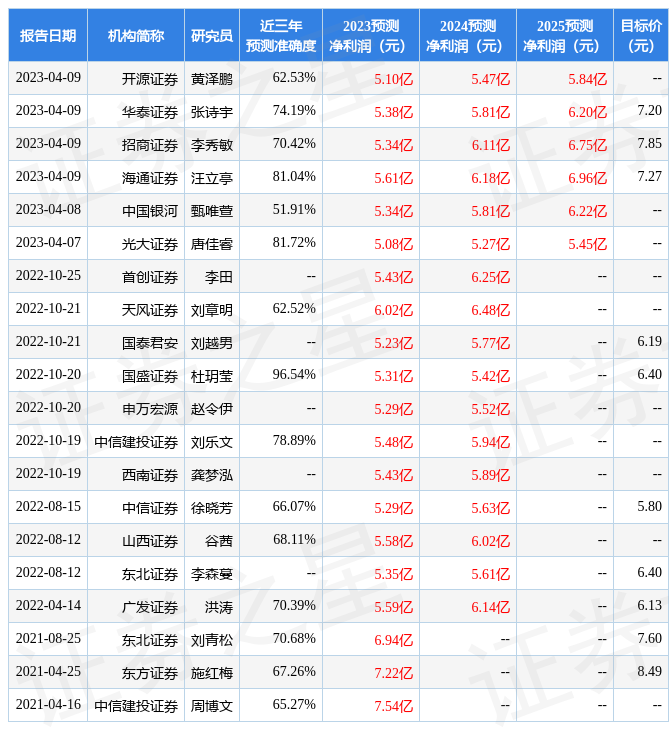The height and width of the screenshot is (730, 669).
Task: Click report date 2022-04-14
Action: click(x=48, y=605)
